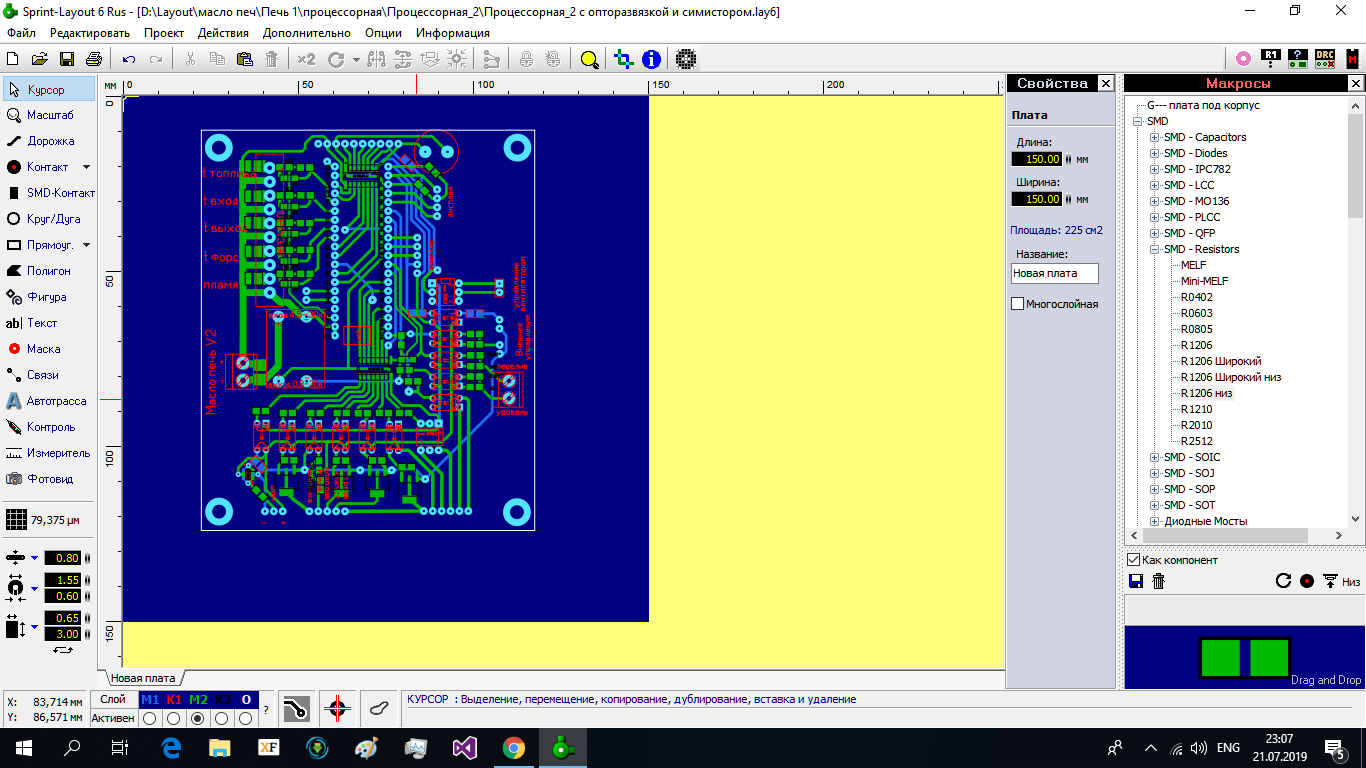The height and width of the screenshot is (768, 1366).
Task: Select the Текст tool
Action: coord(49,323)
